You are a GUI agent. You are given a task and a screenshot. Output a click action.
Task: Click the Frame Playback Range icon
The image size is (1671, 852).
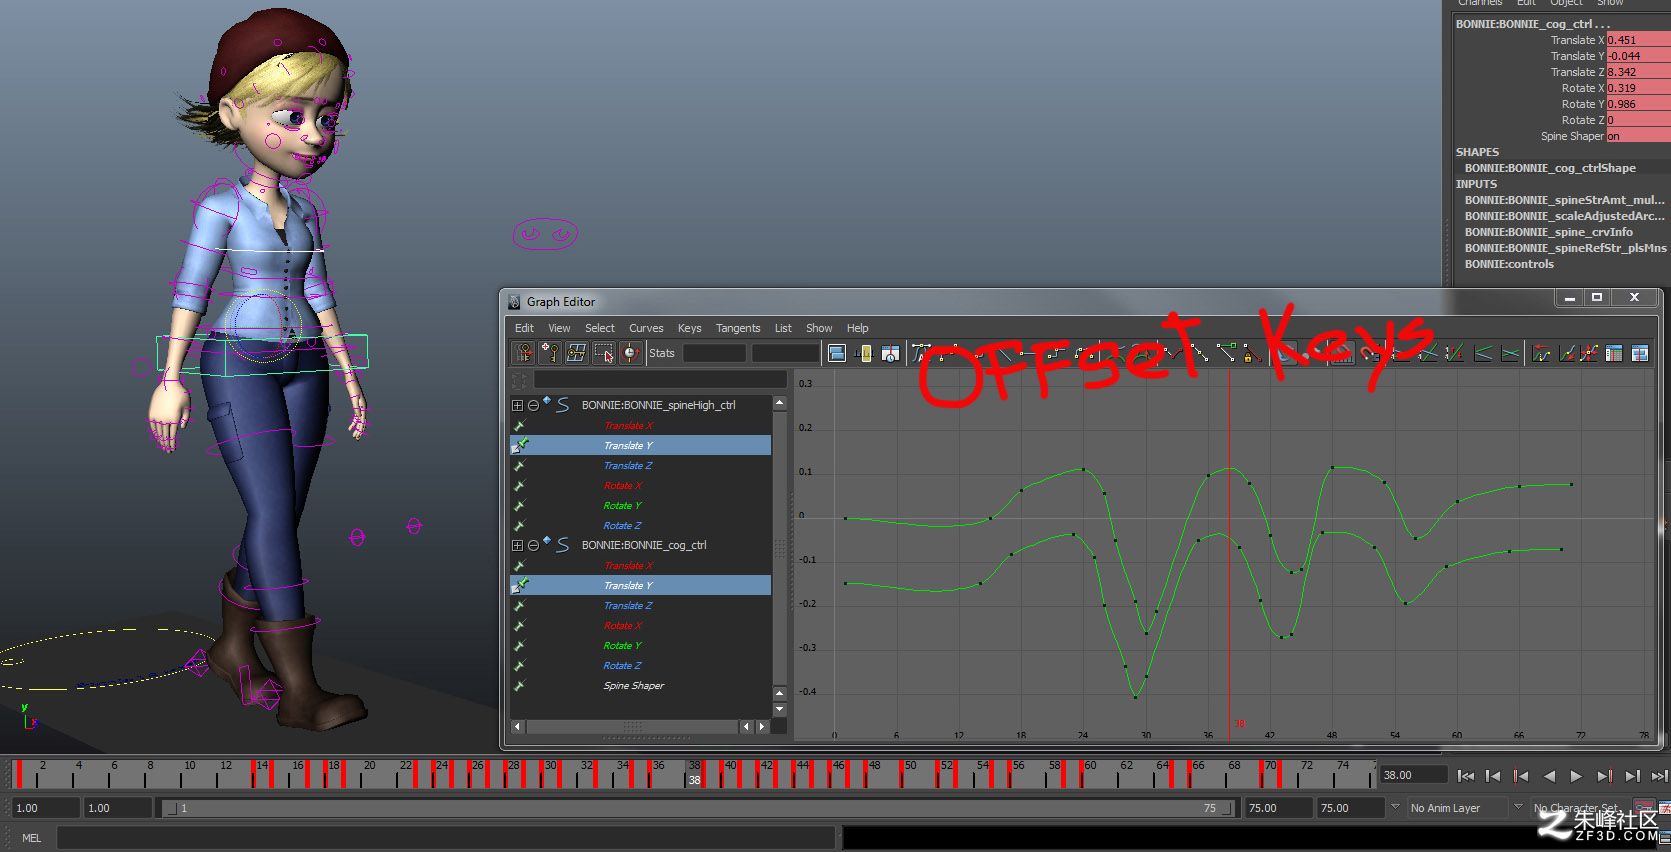click(x=864, y=353)
